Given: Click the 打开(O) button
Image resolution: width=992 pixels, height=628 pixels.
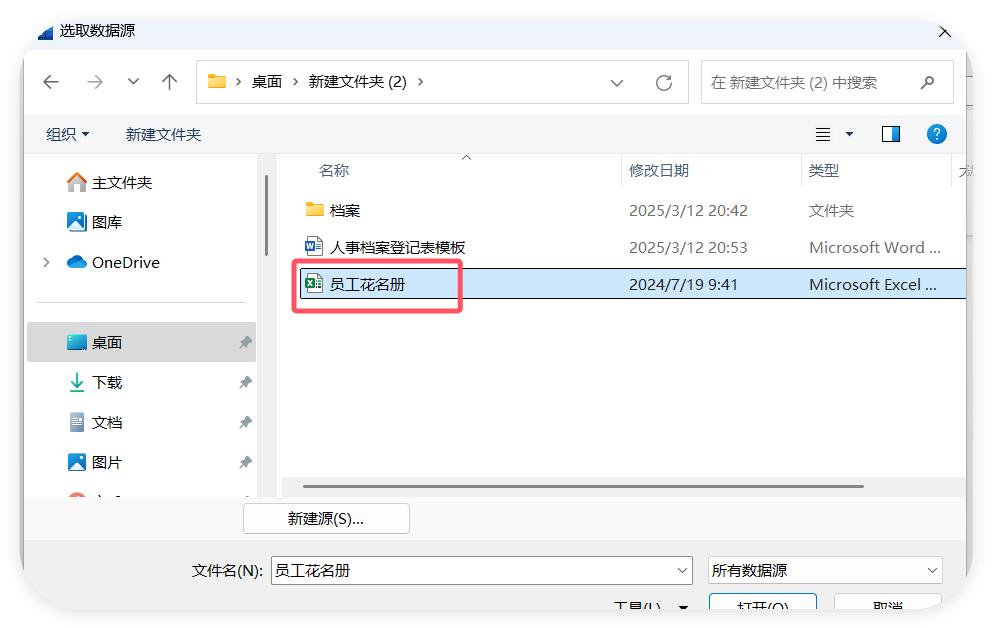Looking at the screenshot, I should click(763, 603).
